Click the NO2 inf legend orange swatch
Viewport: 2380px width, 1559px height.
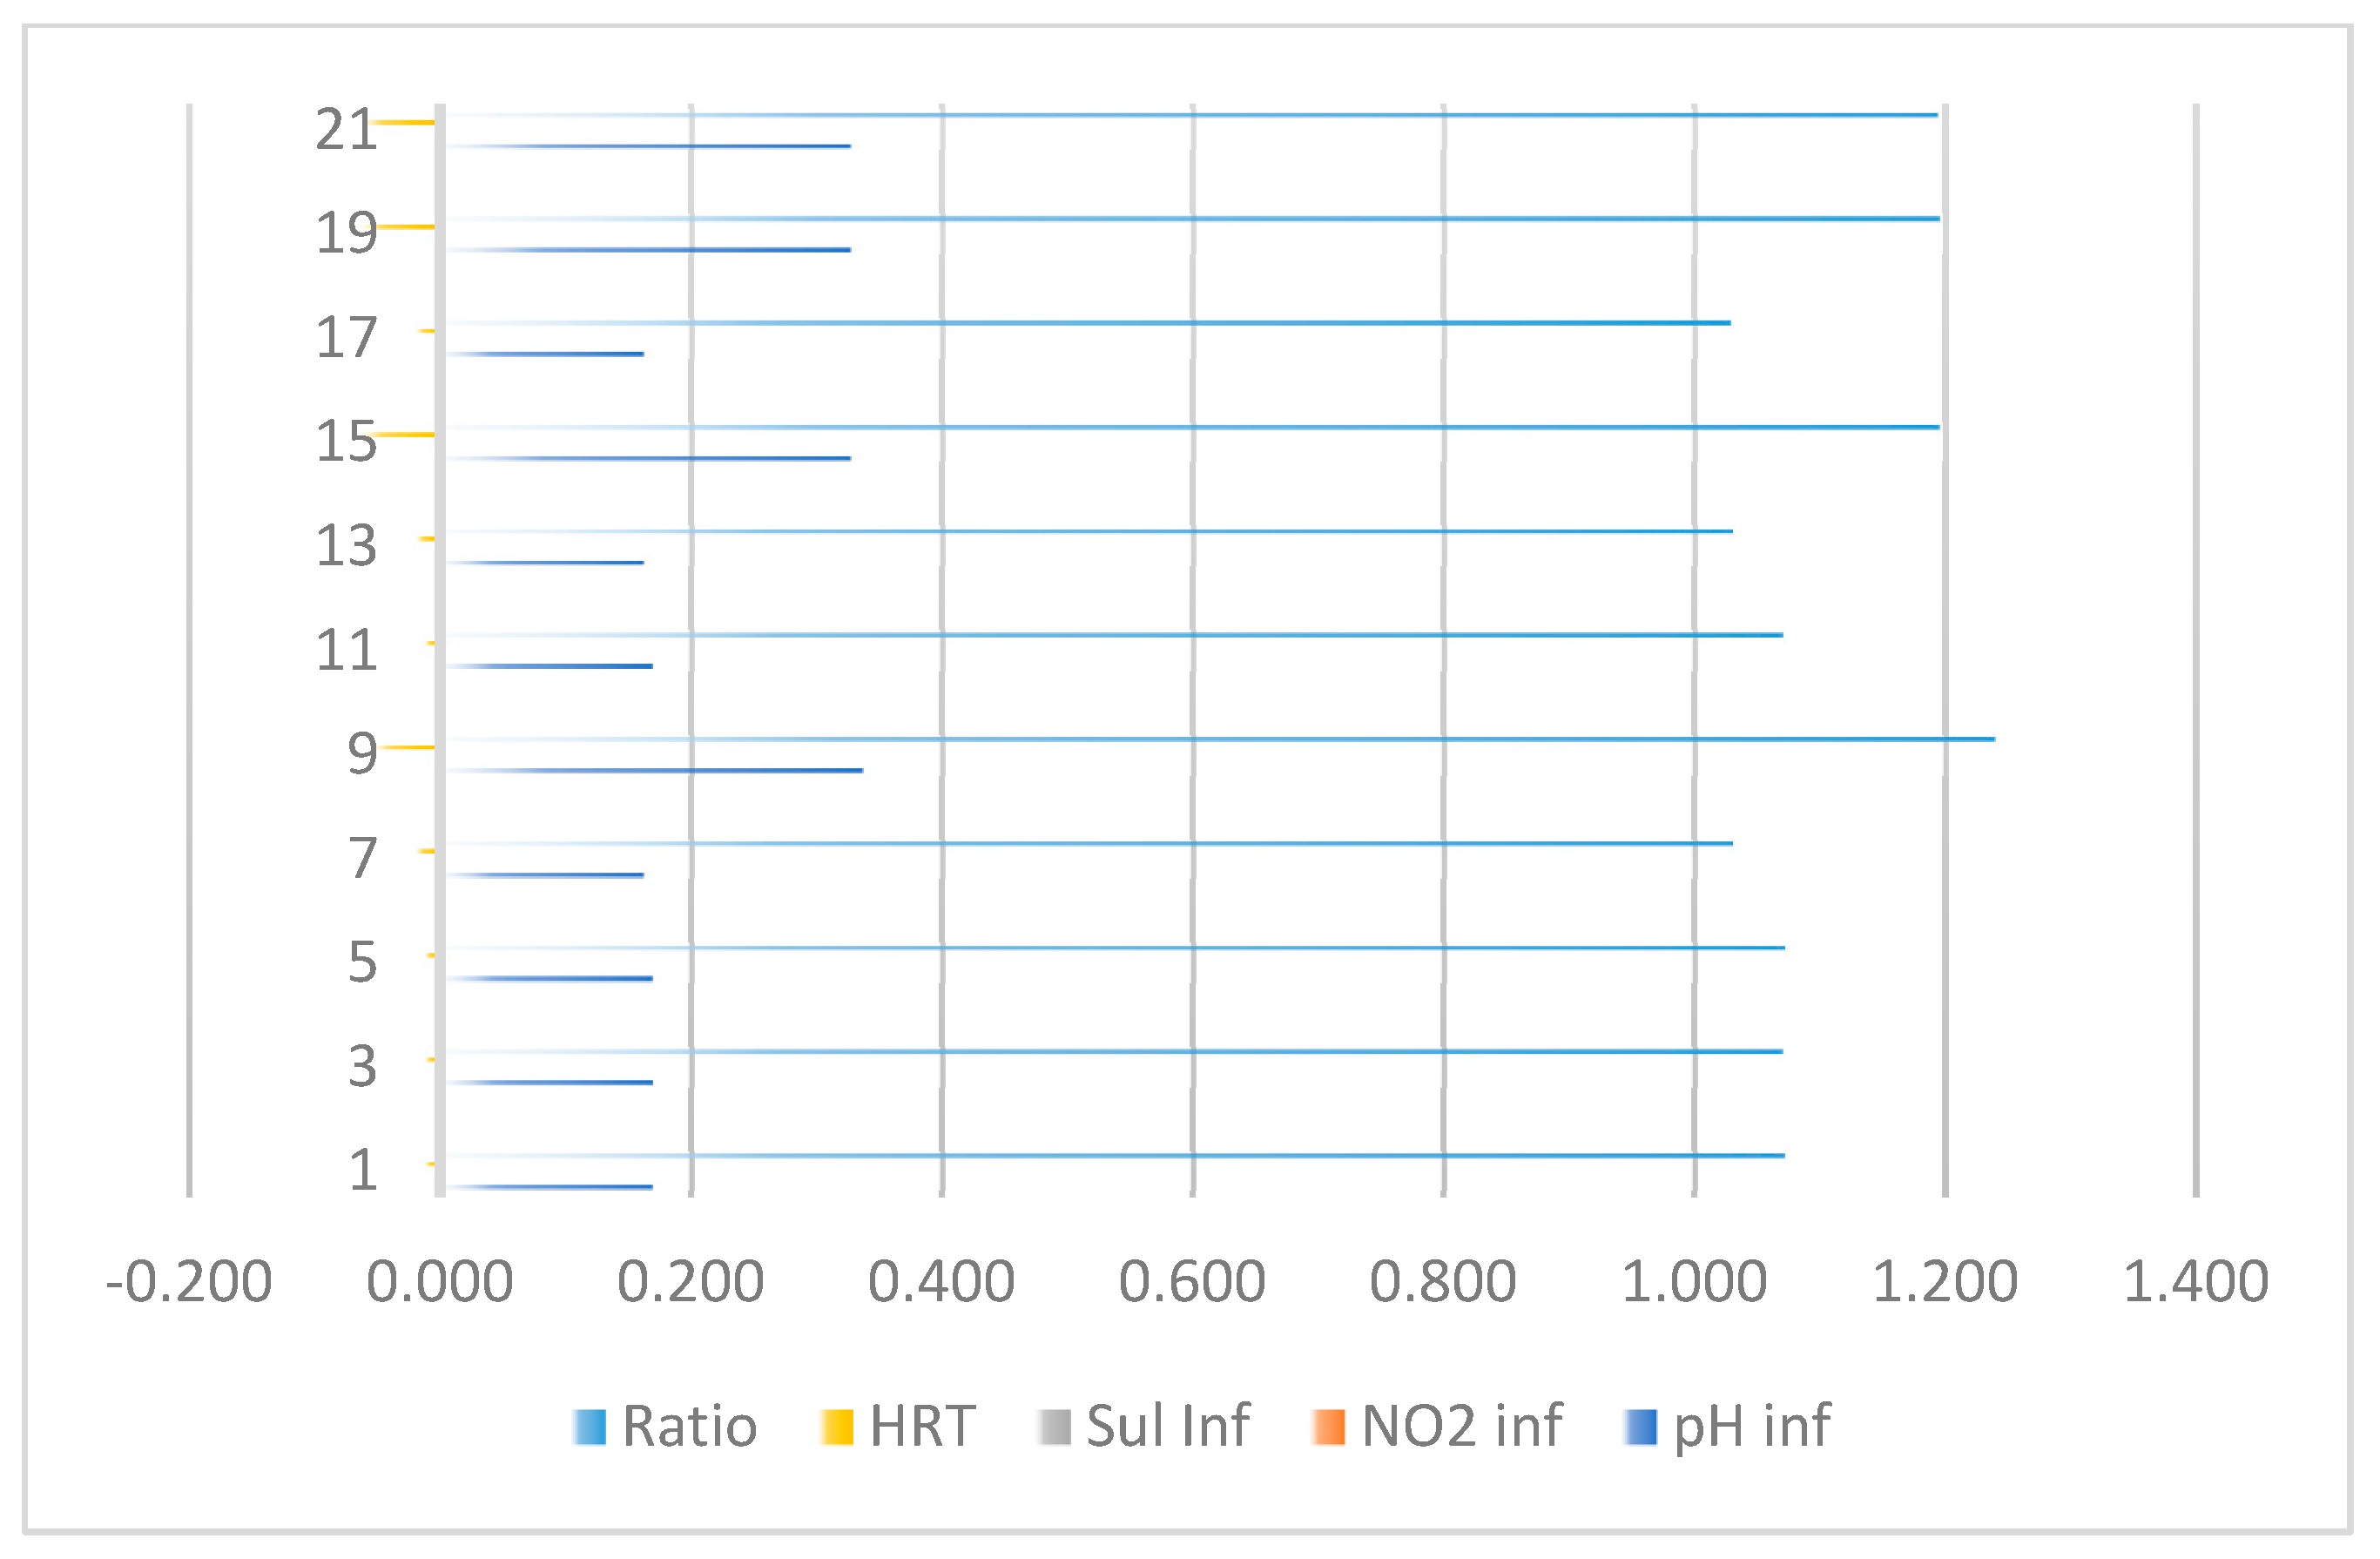pyautogui.click(x=1328, y=1427)
